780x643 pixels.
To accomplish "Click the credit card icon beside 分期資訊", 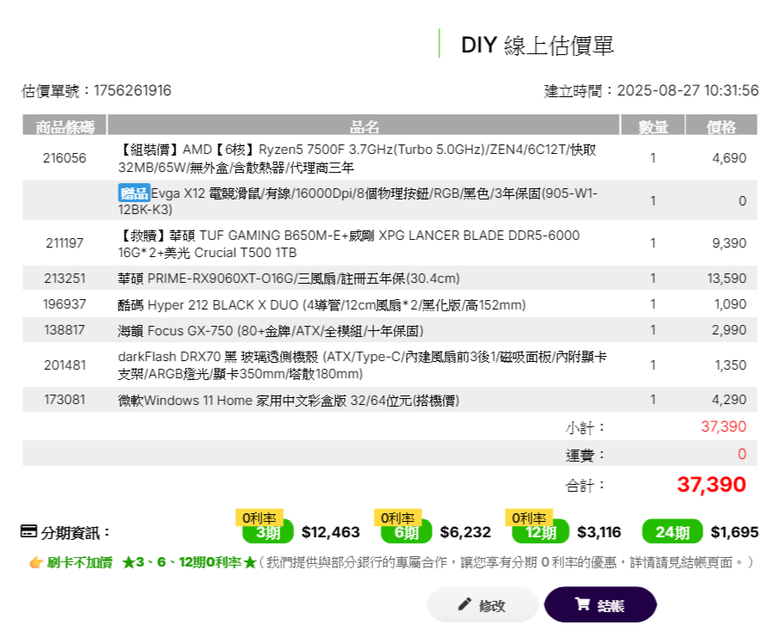I will [x=28, y=531].
